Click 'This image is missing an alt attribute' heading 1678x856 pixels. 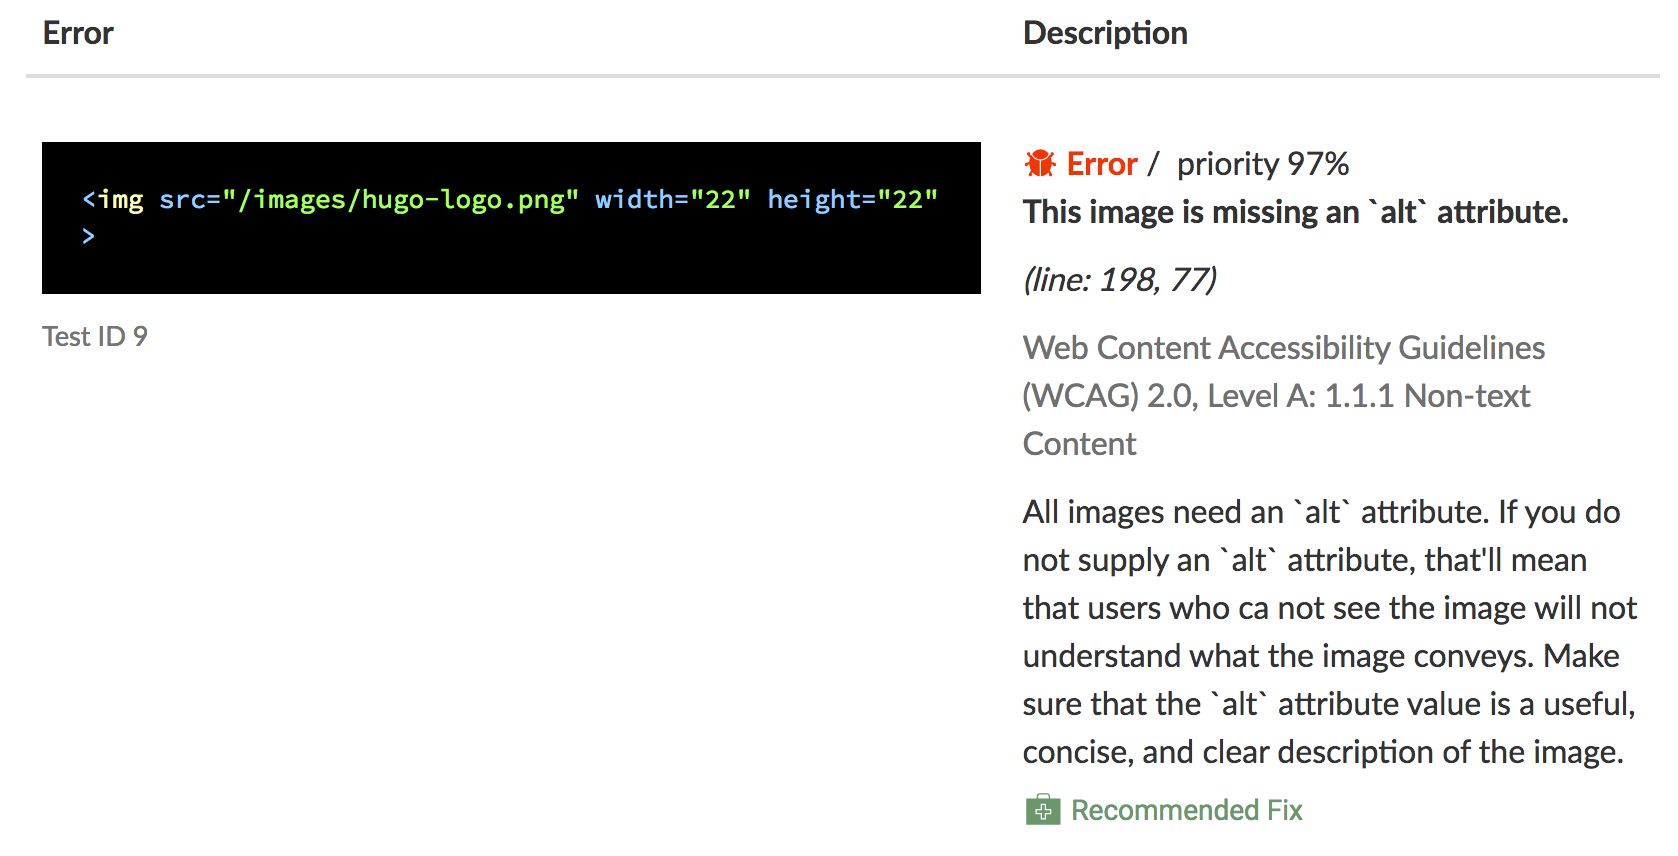tap(1295, 212)
